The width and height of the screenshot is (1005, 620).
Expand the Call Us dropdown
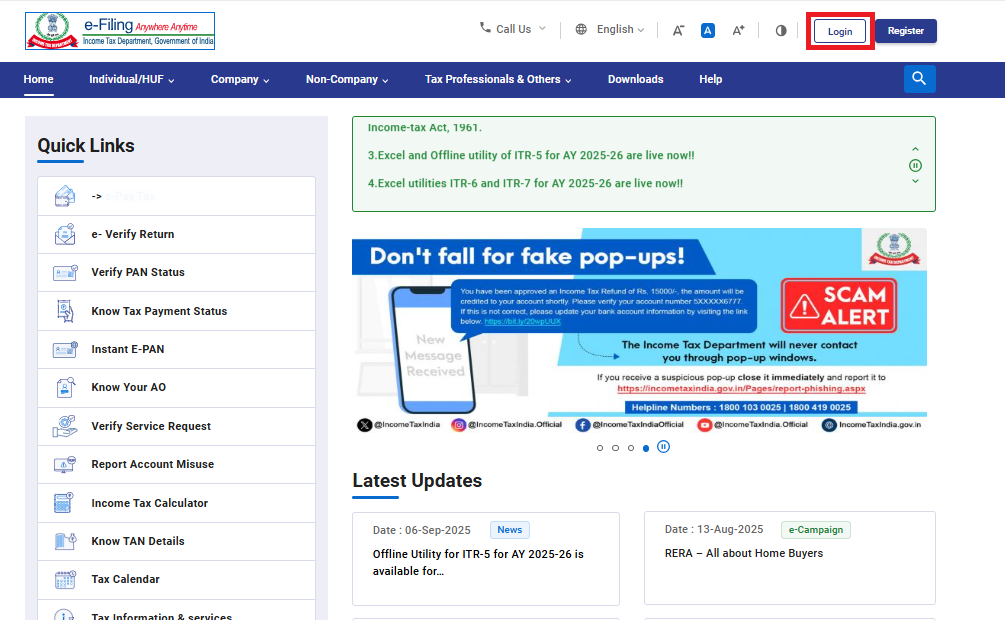point(513,29)
